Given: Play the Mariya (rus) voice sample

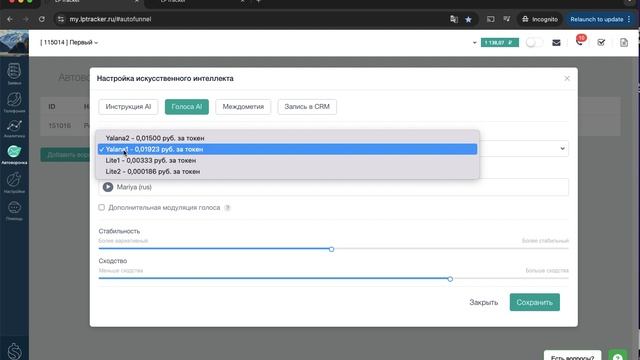Looking at the screenshot, I should [x=108, y=187].
